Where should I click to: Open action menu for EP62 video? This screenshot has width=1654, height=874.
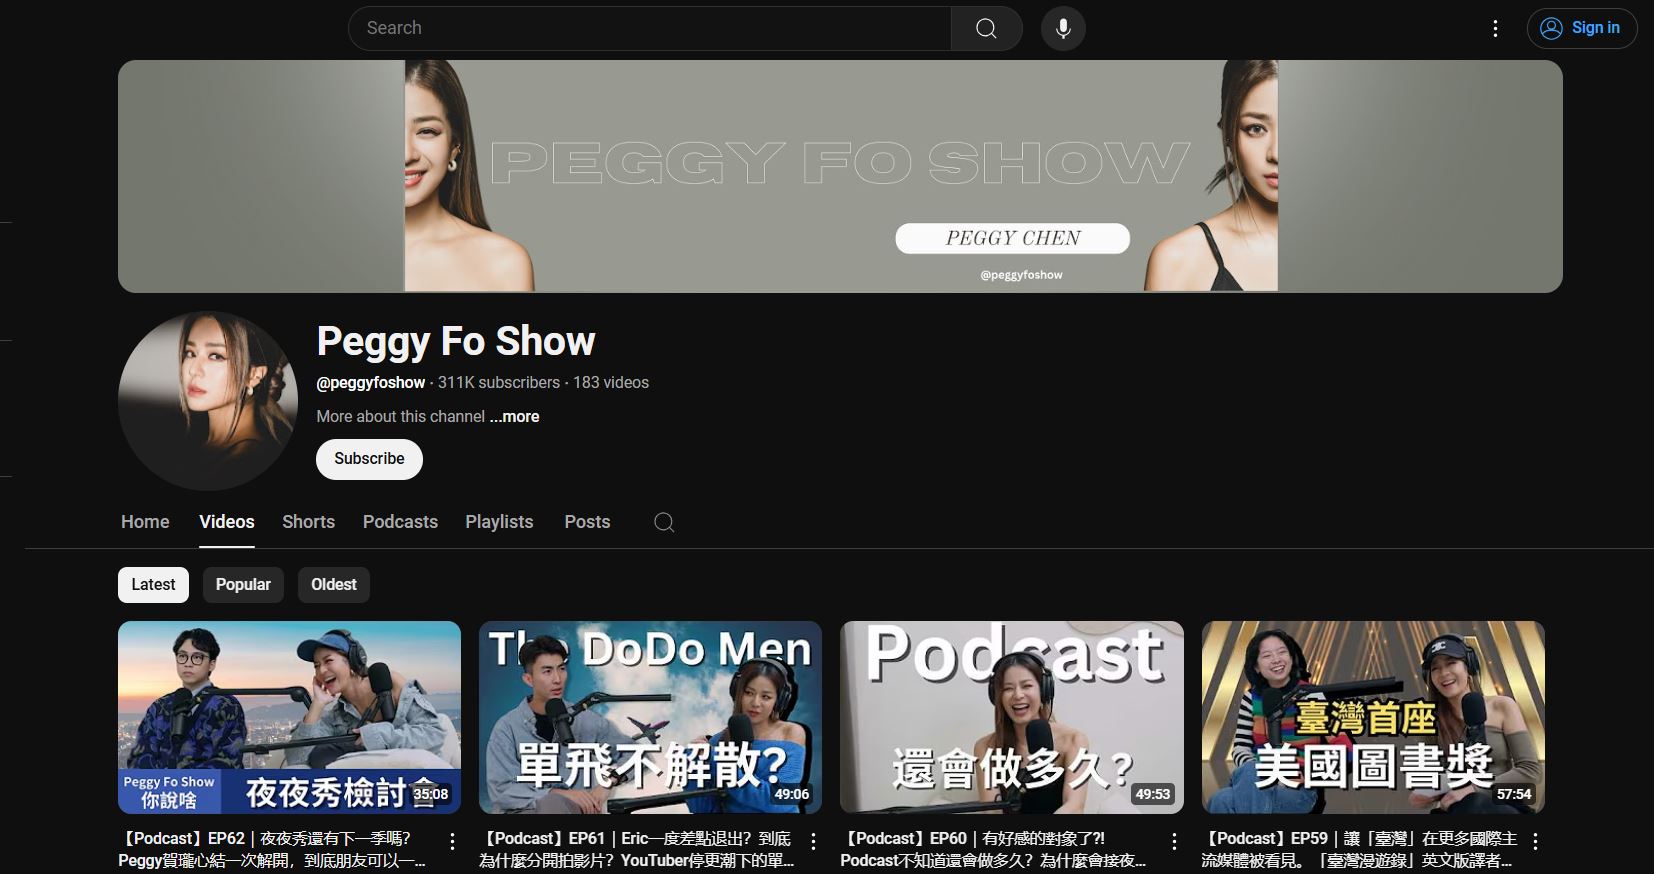click(x=452, y=842)
